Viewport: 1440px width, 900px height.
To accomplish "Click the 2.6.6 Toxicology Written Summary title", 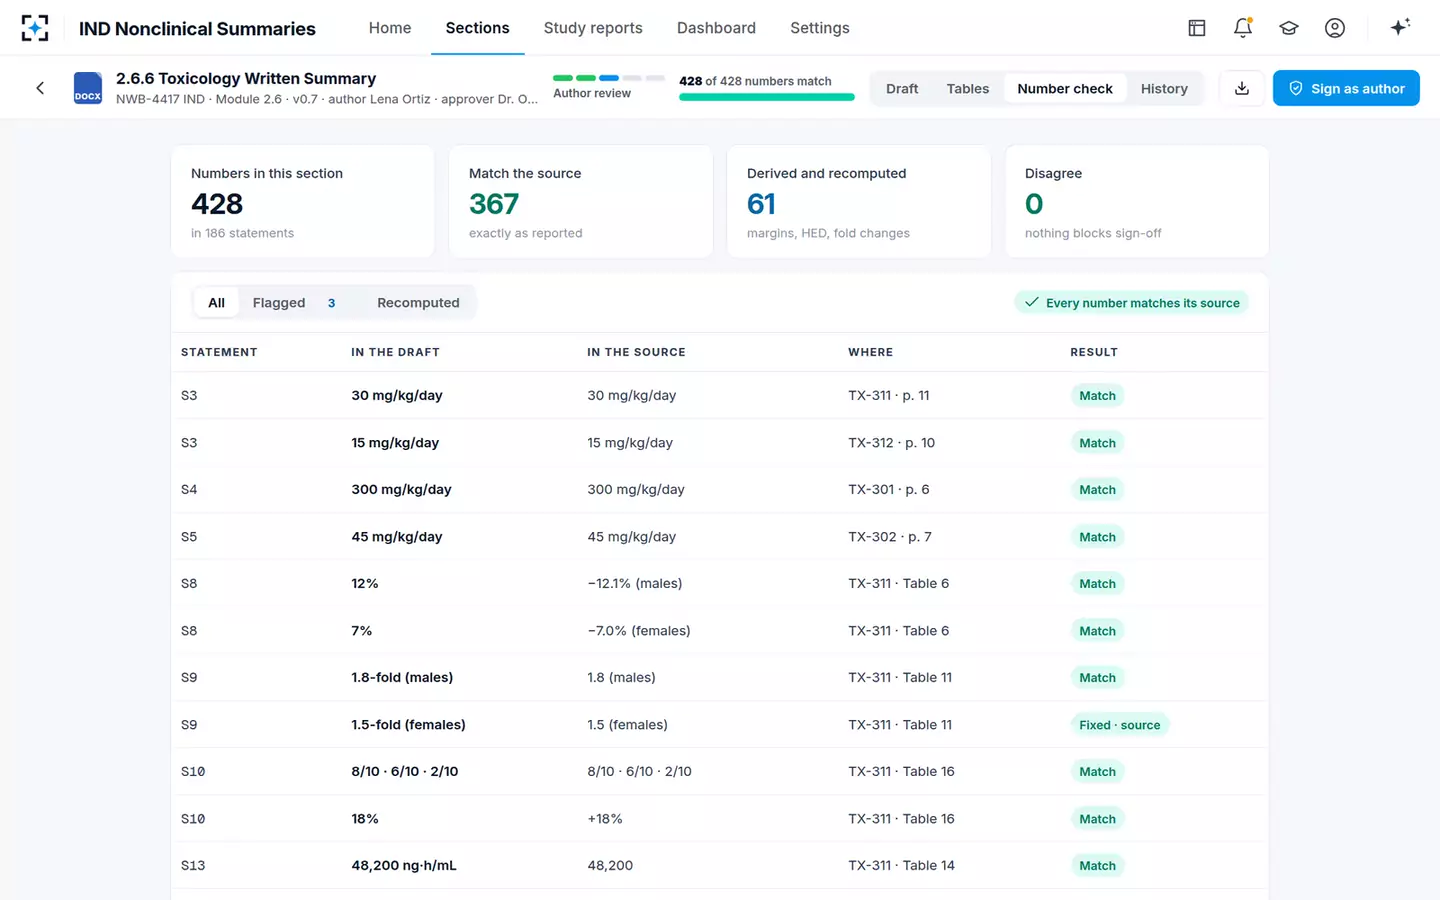I will click(x=246, y=78).
